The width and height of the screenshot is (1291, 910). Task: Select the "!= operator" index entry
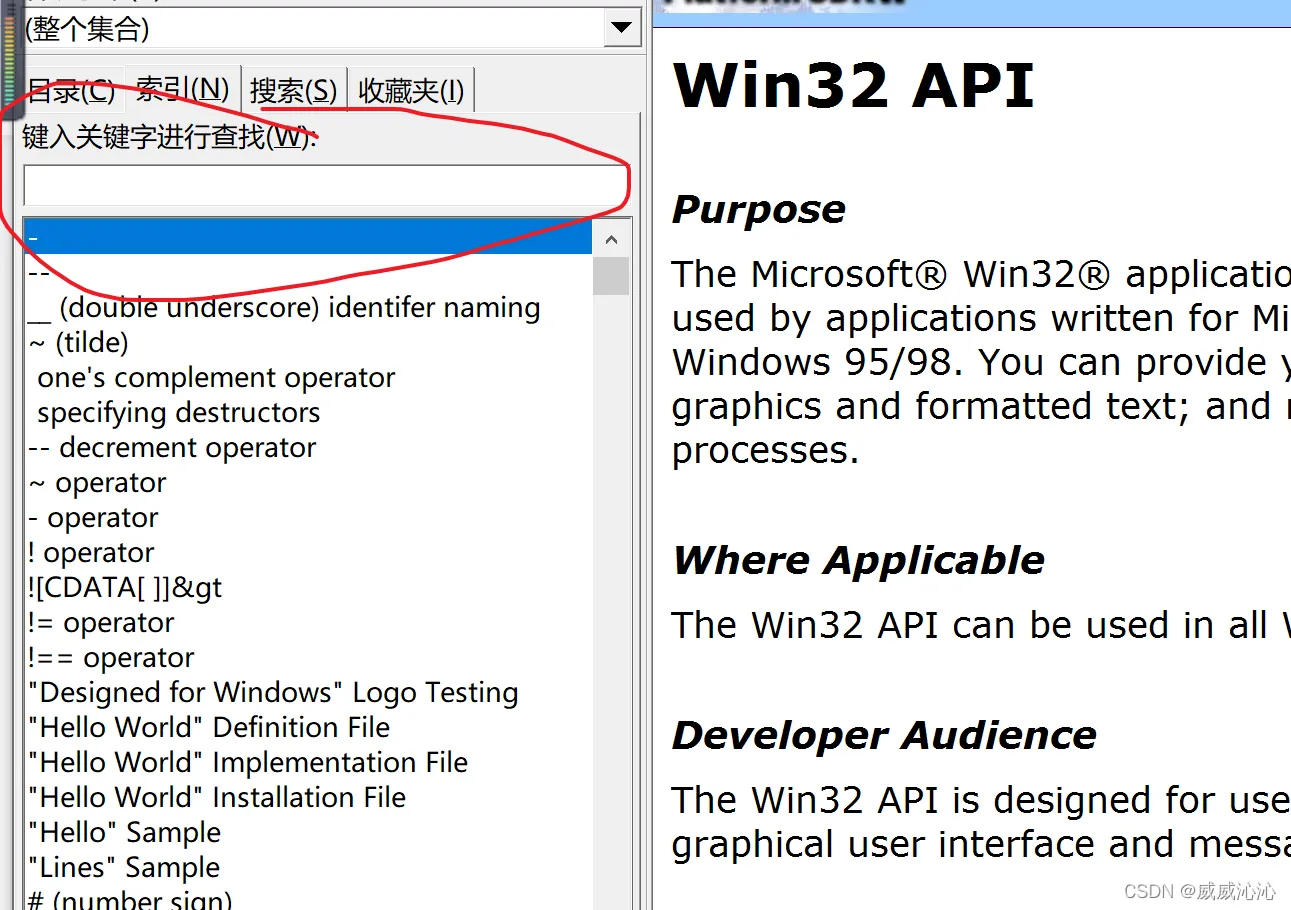pyautogui.click(x=101, y=623)
